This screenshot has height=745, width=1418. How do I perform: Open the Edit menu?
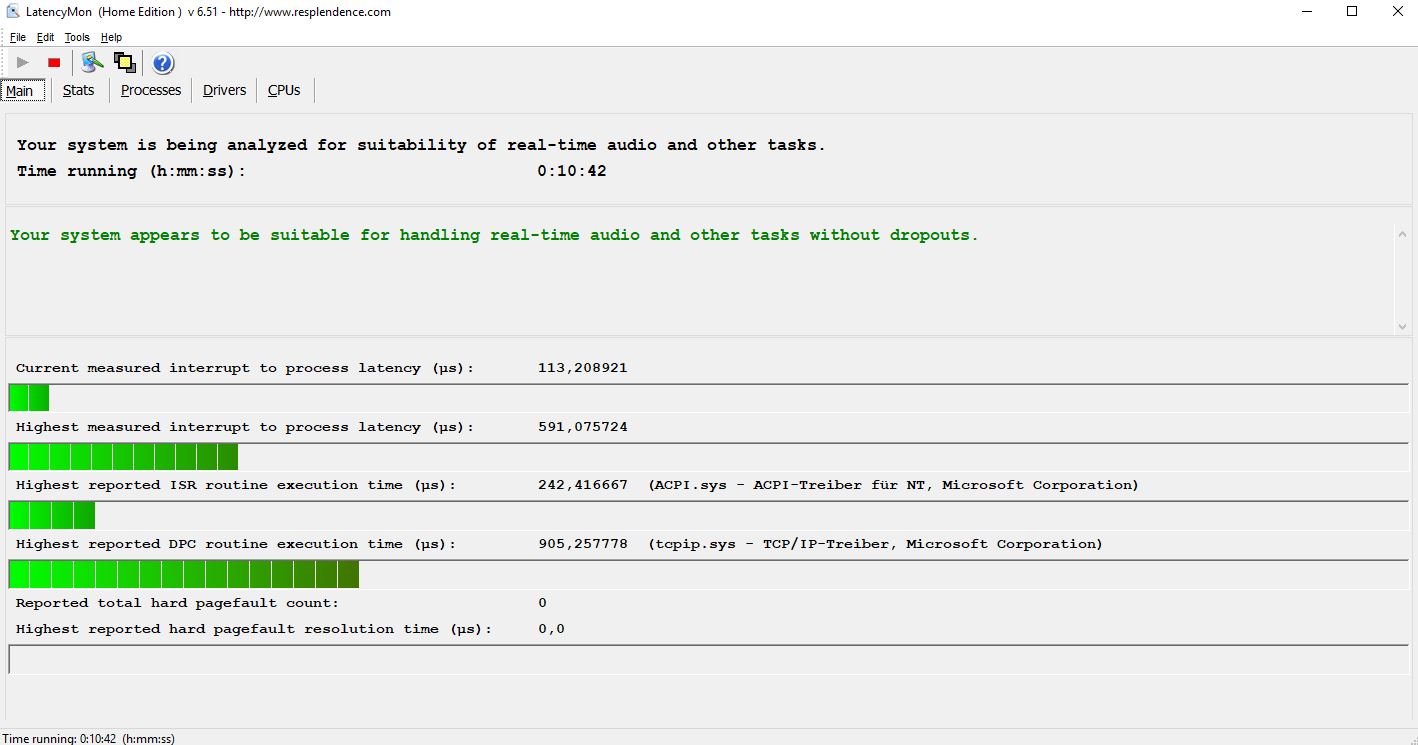point(46,37)
